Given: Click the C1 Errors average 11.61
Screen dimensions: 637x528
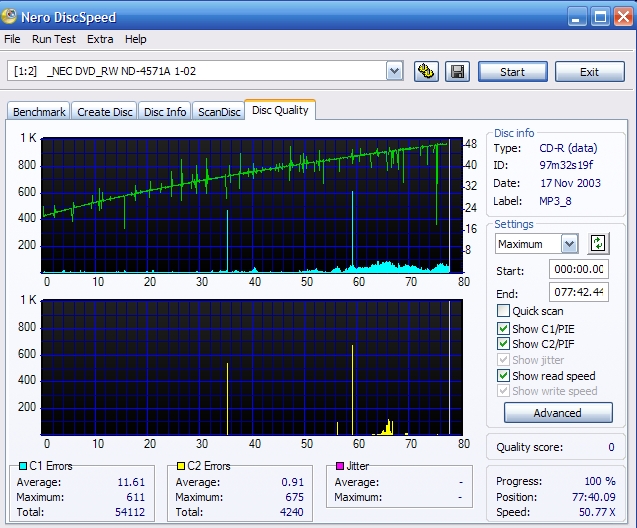Looking at the screenshot, I should (x=131, y=482).
